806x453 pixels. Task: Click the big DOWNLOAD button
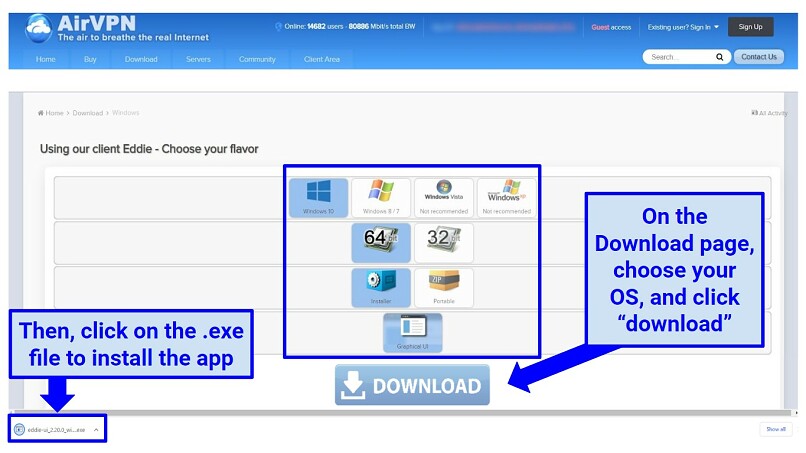412,386
